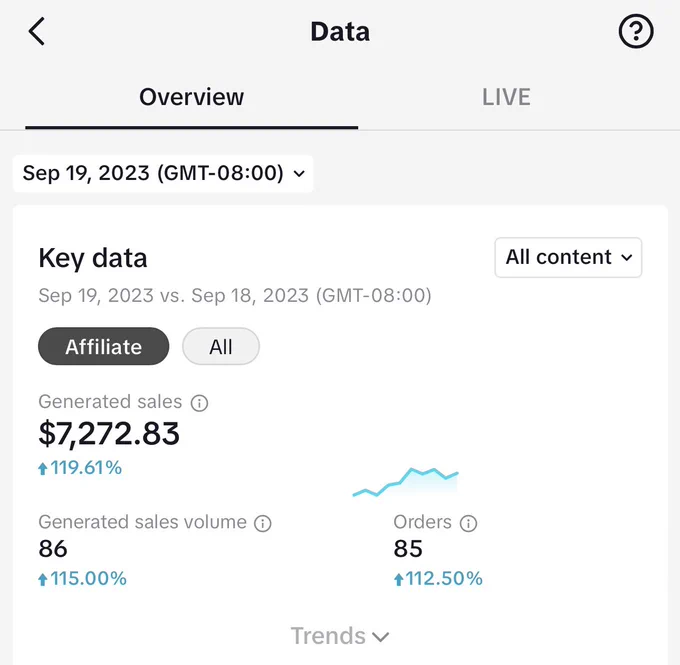
Task: Click the Orders count 85
Action: [x=408, y=549]
